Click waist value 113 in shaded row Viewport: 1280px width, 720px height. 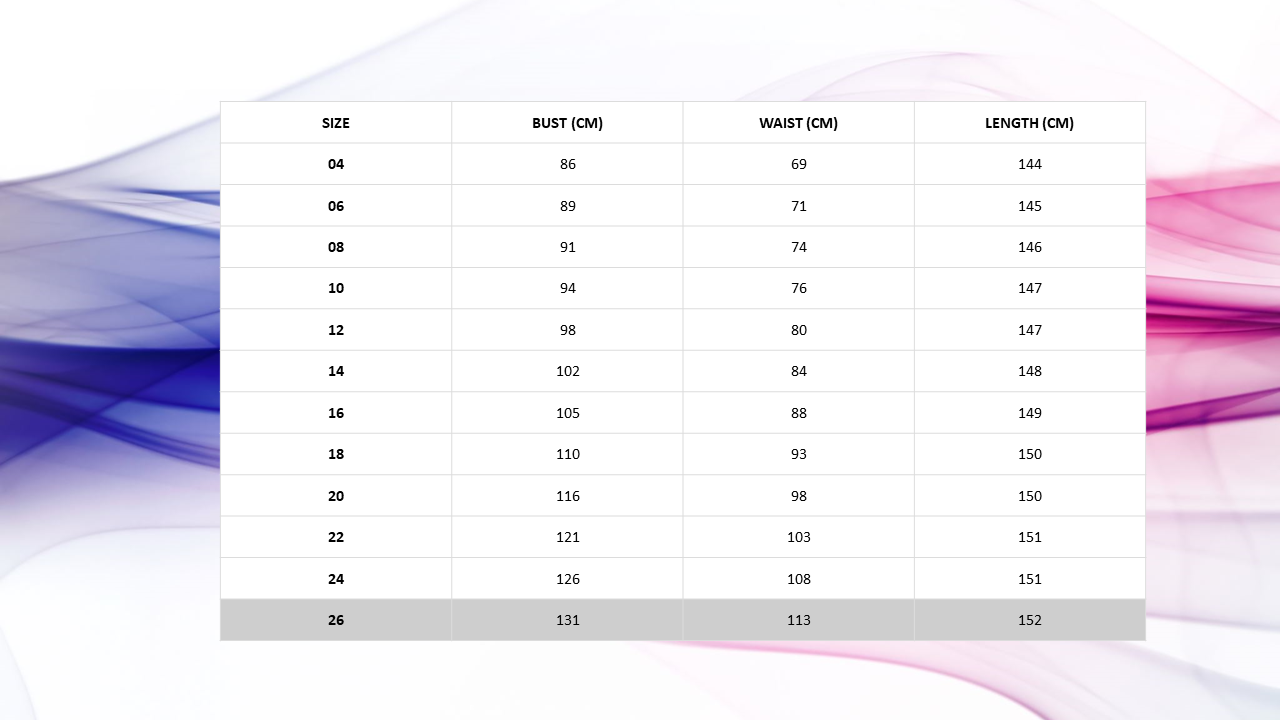[x=798, y=620]
